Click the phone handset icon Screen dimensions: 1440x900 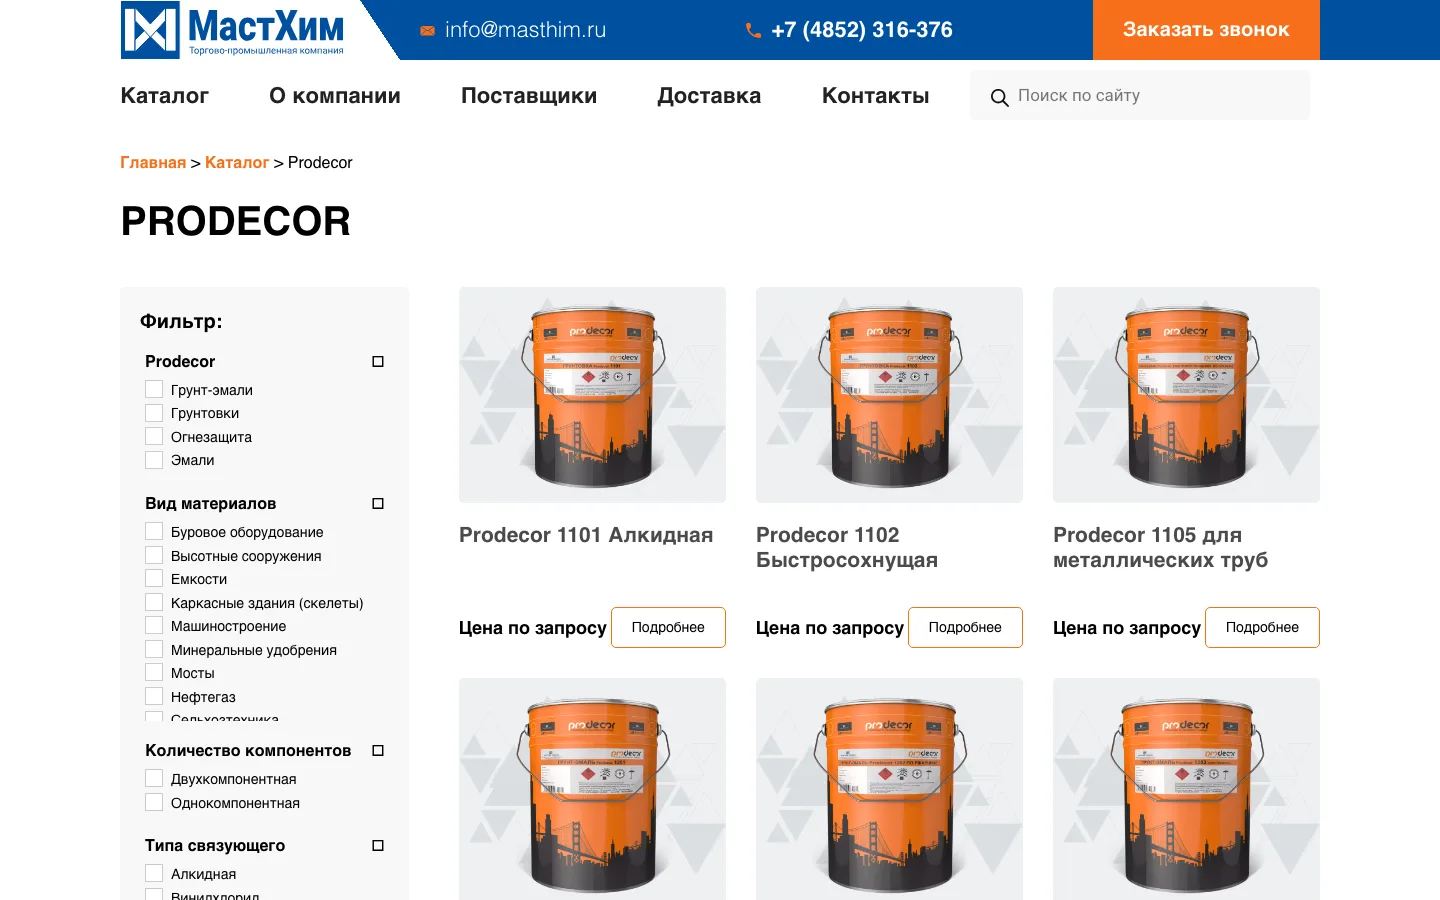[x=753, y=31]
